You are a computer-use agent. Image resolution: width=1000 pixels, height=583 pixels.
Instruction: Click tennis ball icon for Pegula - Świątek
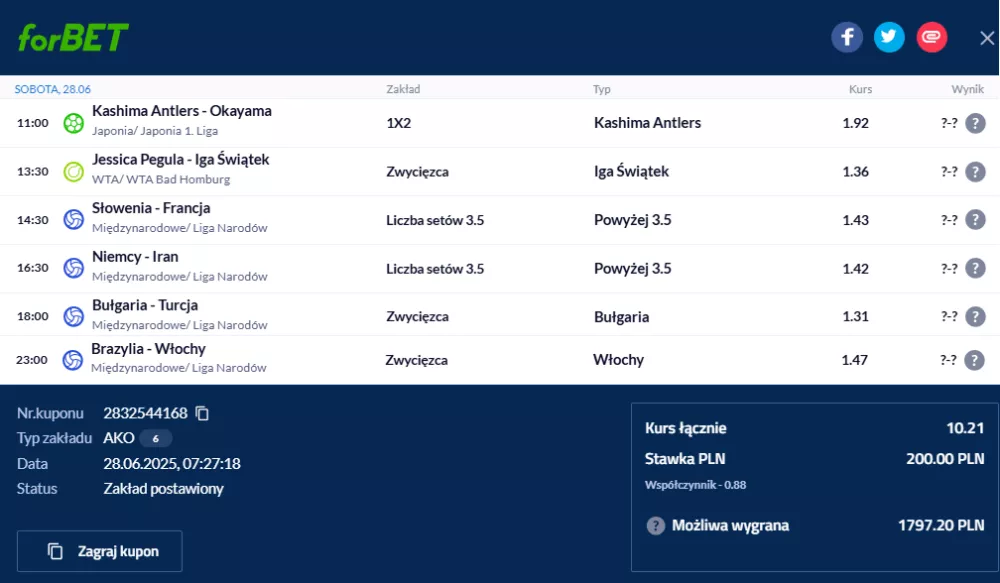coord(73,172)
